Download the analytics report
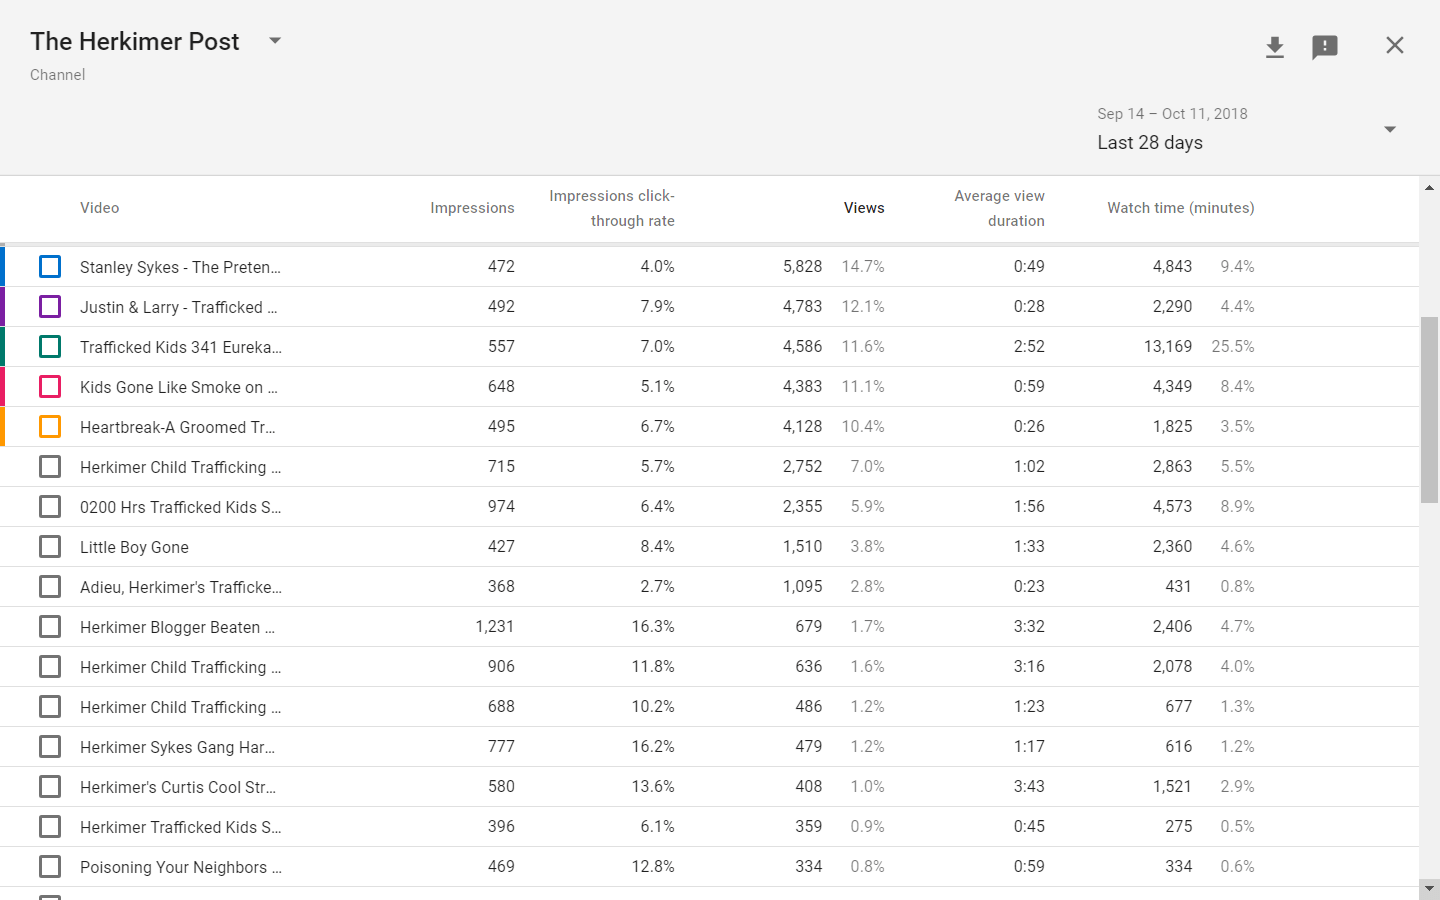Viewport: 1440px width, 900px height. tap(1274, 47)
